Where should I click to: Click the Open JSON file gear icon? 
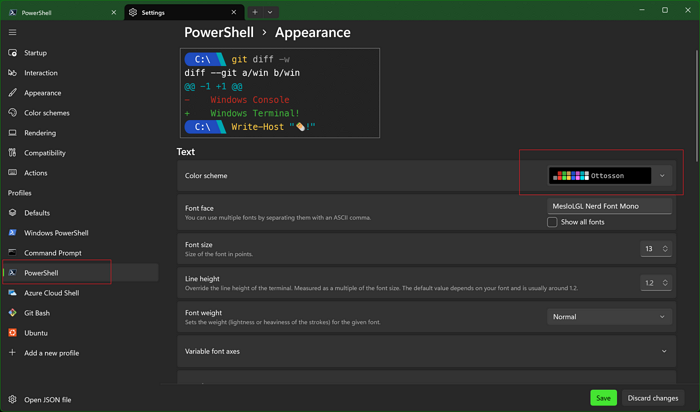point(12,399)
